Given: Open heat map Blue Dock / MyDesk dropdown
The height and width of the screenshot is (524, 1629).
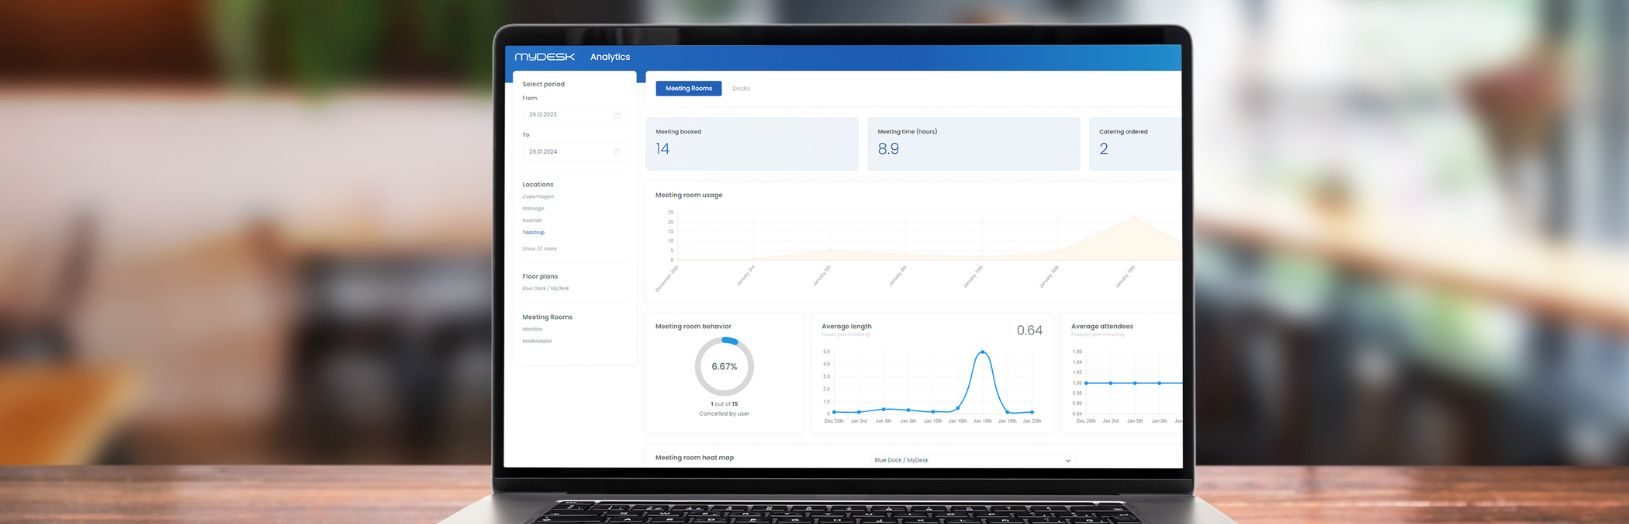Looking at the screenshot, I should pyautogui.click(x=973, y=460).
